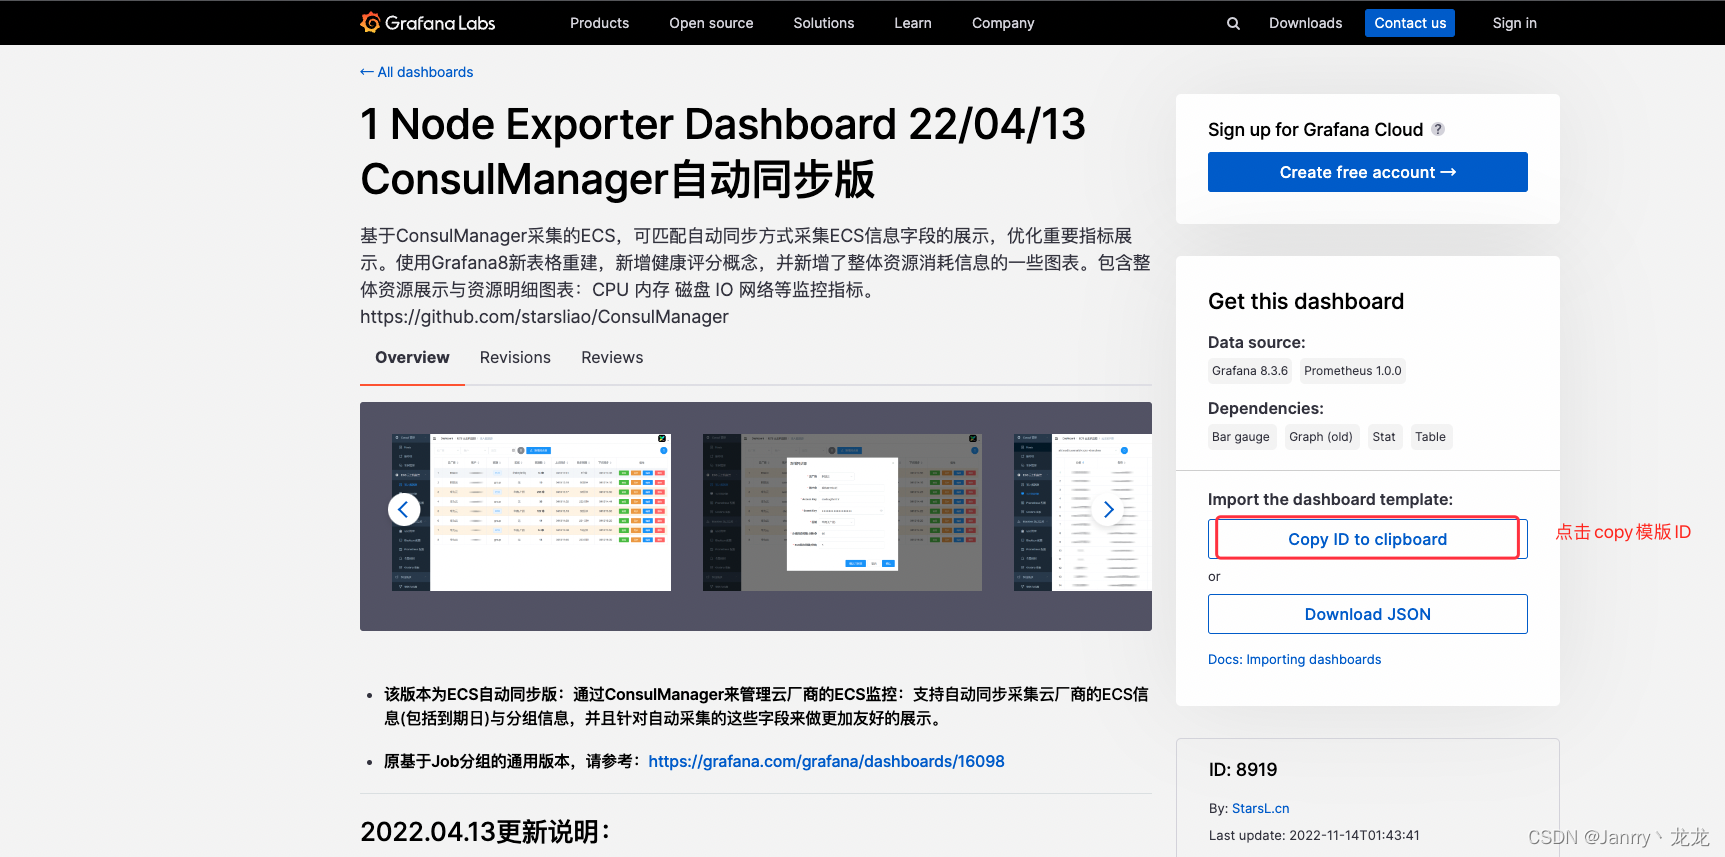Select the Overview tab
Viewport: 1725px width, 857px height.
(412, 358)
